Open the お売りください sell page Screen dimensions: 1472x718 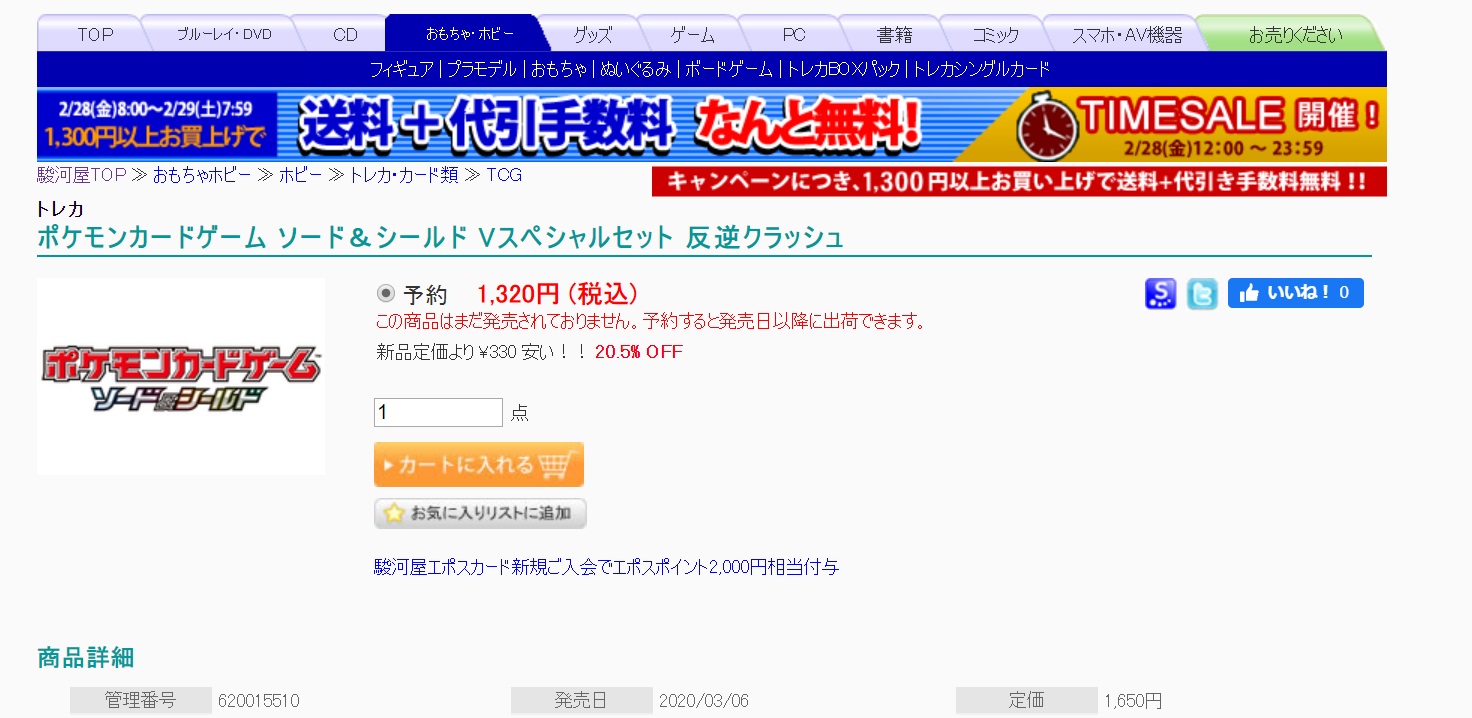[1294, 32]
